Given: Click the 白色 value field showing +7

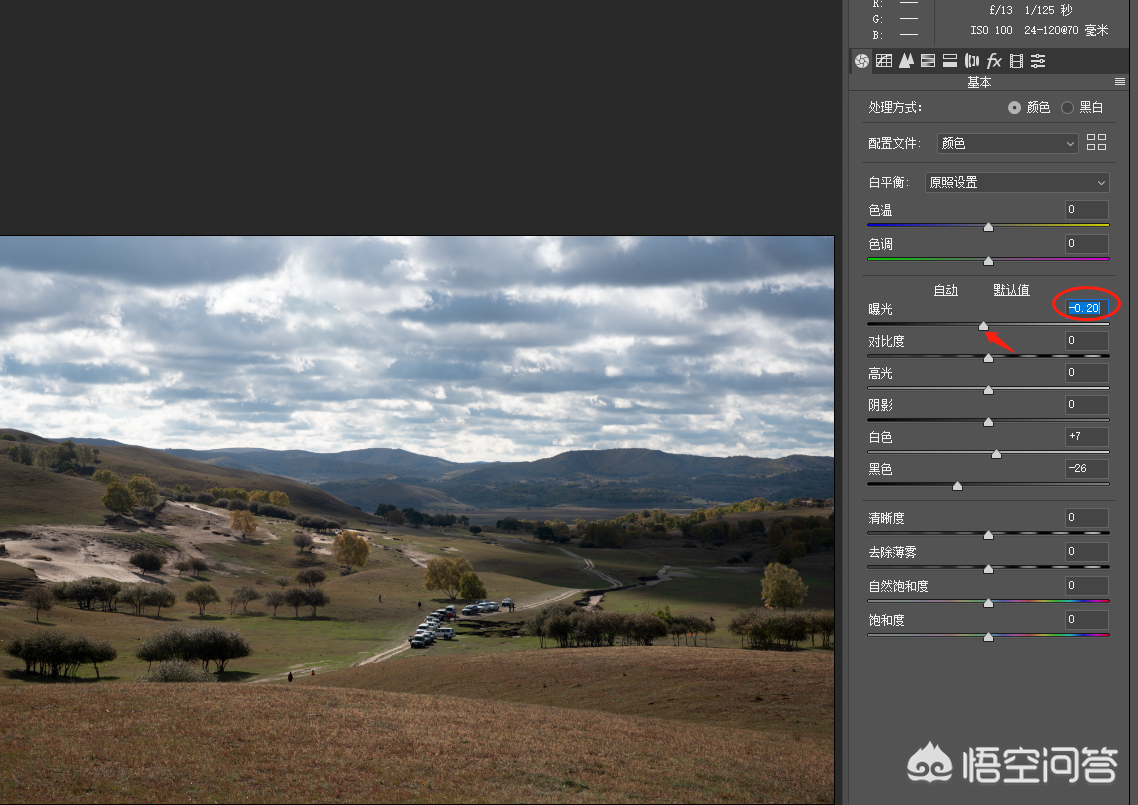Looking at the screenshot, I should (x=1086, y=436).
